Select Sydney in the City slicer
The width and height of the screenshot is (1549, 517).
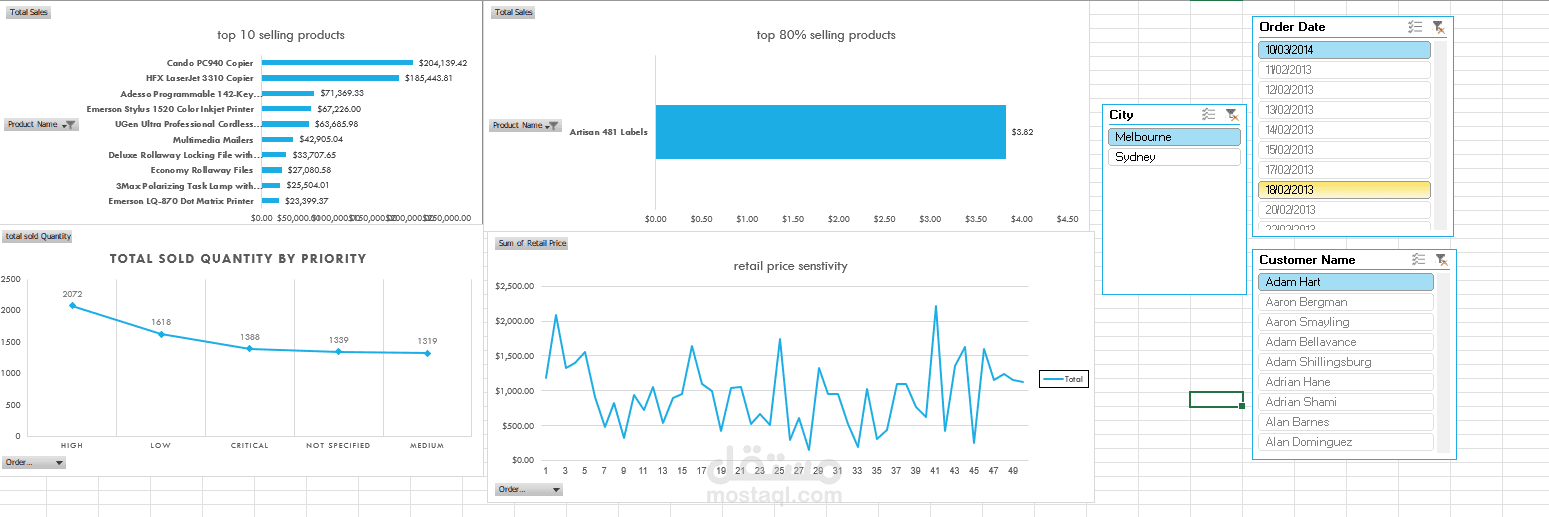coord(1174,157)
